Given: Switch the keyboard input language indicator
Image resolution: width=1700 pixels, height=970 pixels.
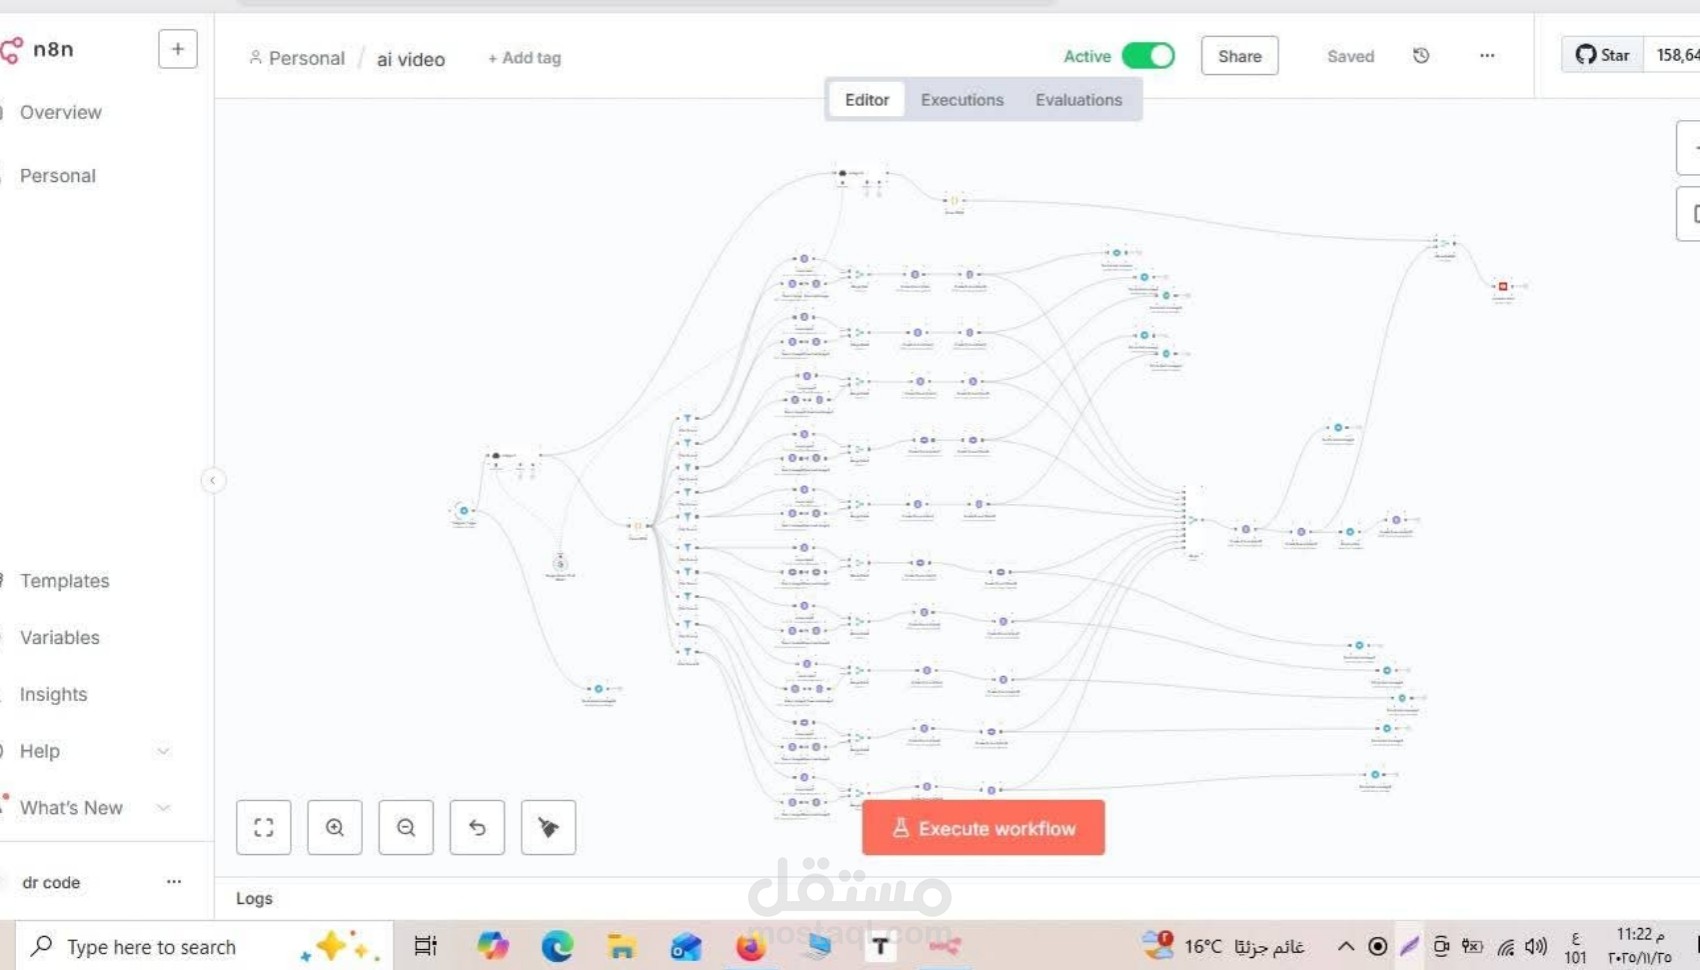Looking at the screenshot, I should (1576, 948).
